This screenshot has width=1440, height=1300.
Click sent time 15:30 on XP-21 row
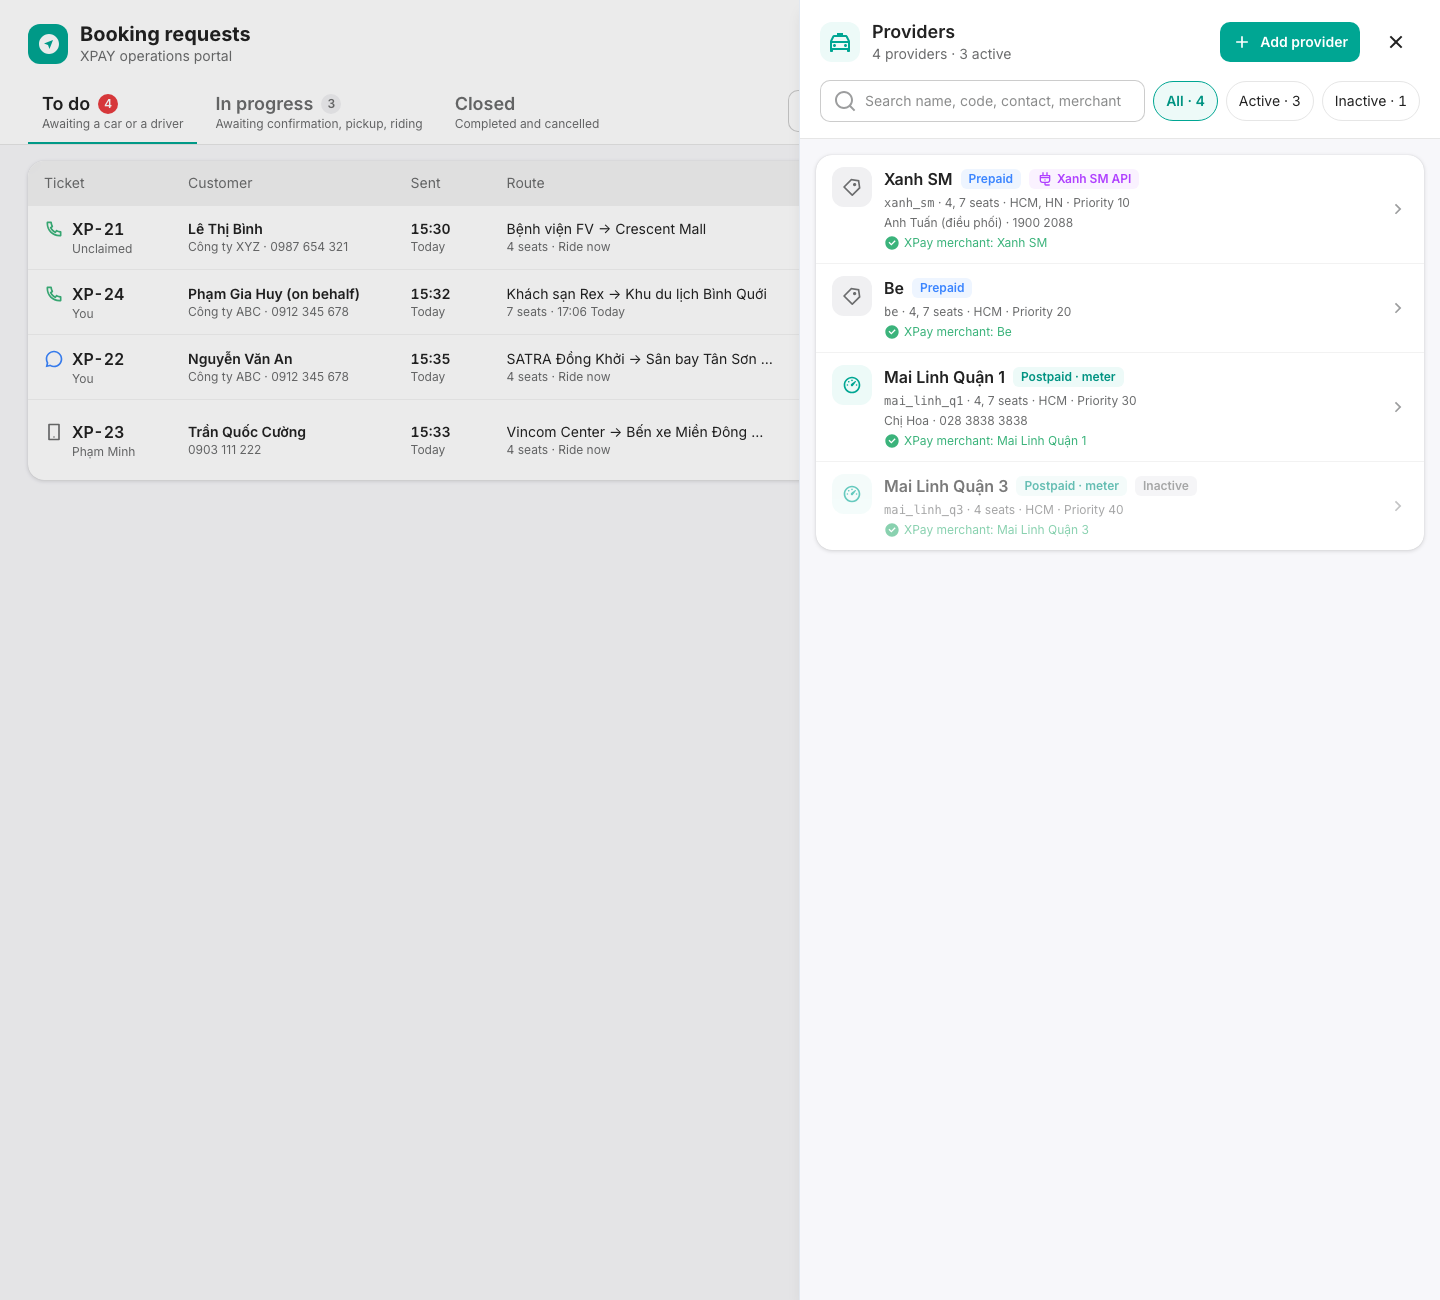(x=430, y=229)
